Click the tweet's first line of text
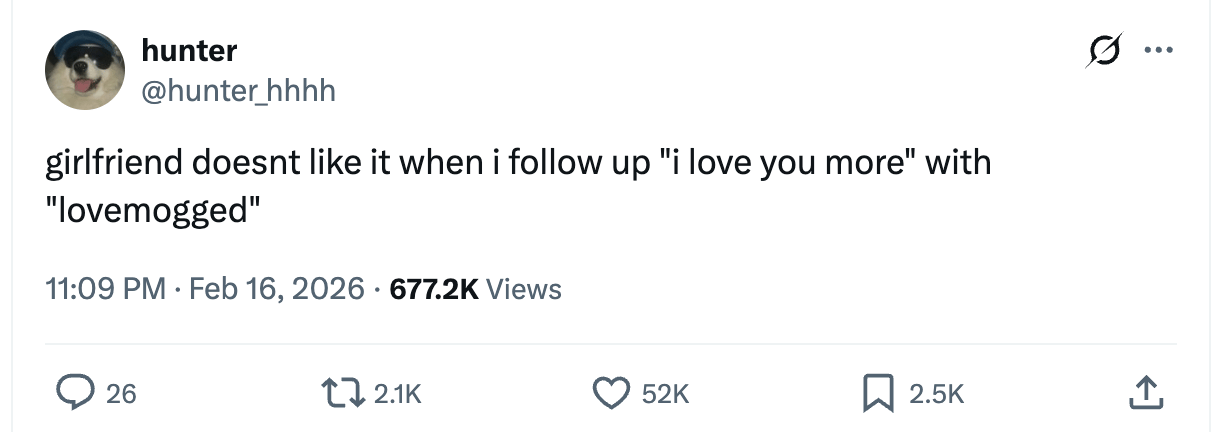The image size is (1222, 432). (519, 163)
